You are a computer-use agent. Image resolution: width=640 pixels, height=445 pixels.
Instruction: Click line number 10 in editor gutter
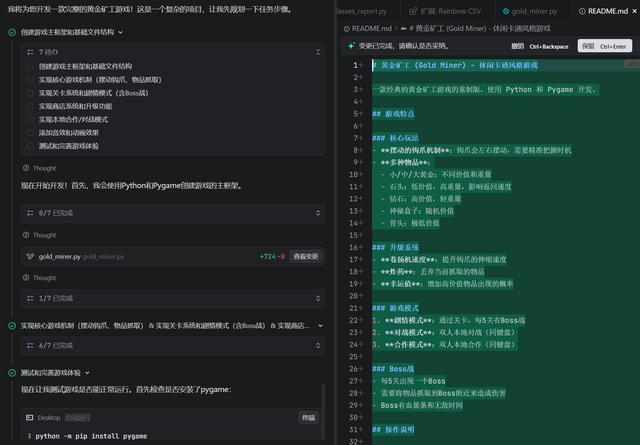click(353, 175)
